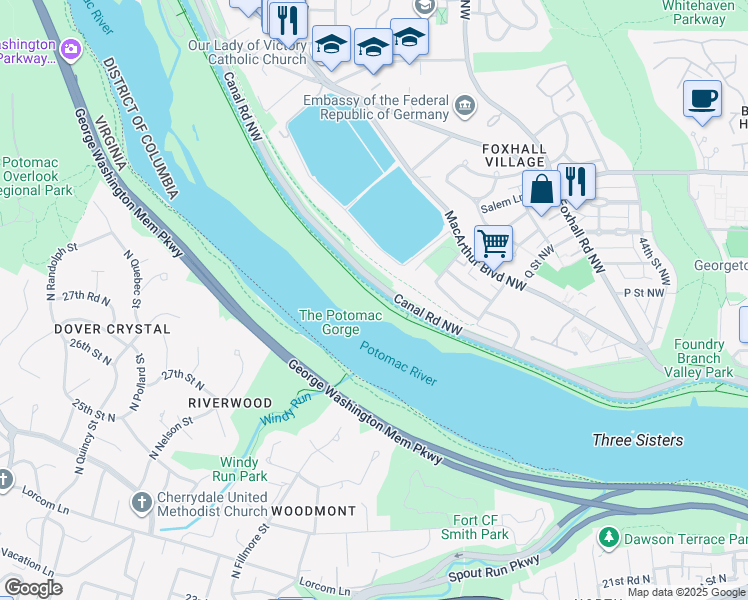Click the grocery shopping cart marker

pos(494,244)
